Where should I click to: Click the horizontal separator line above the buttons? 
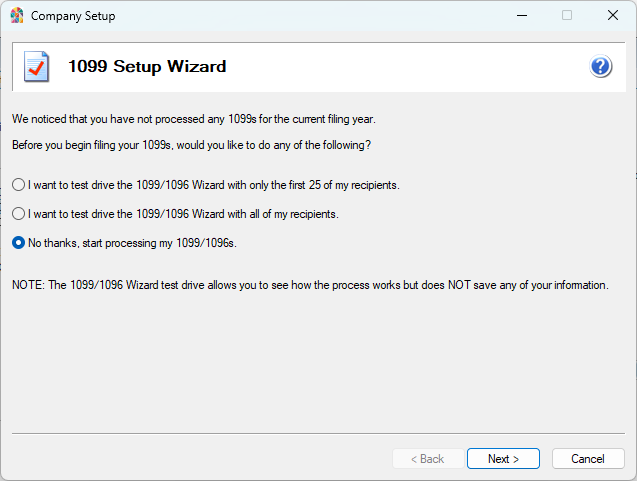pos(318,434)
